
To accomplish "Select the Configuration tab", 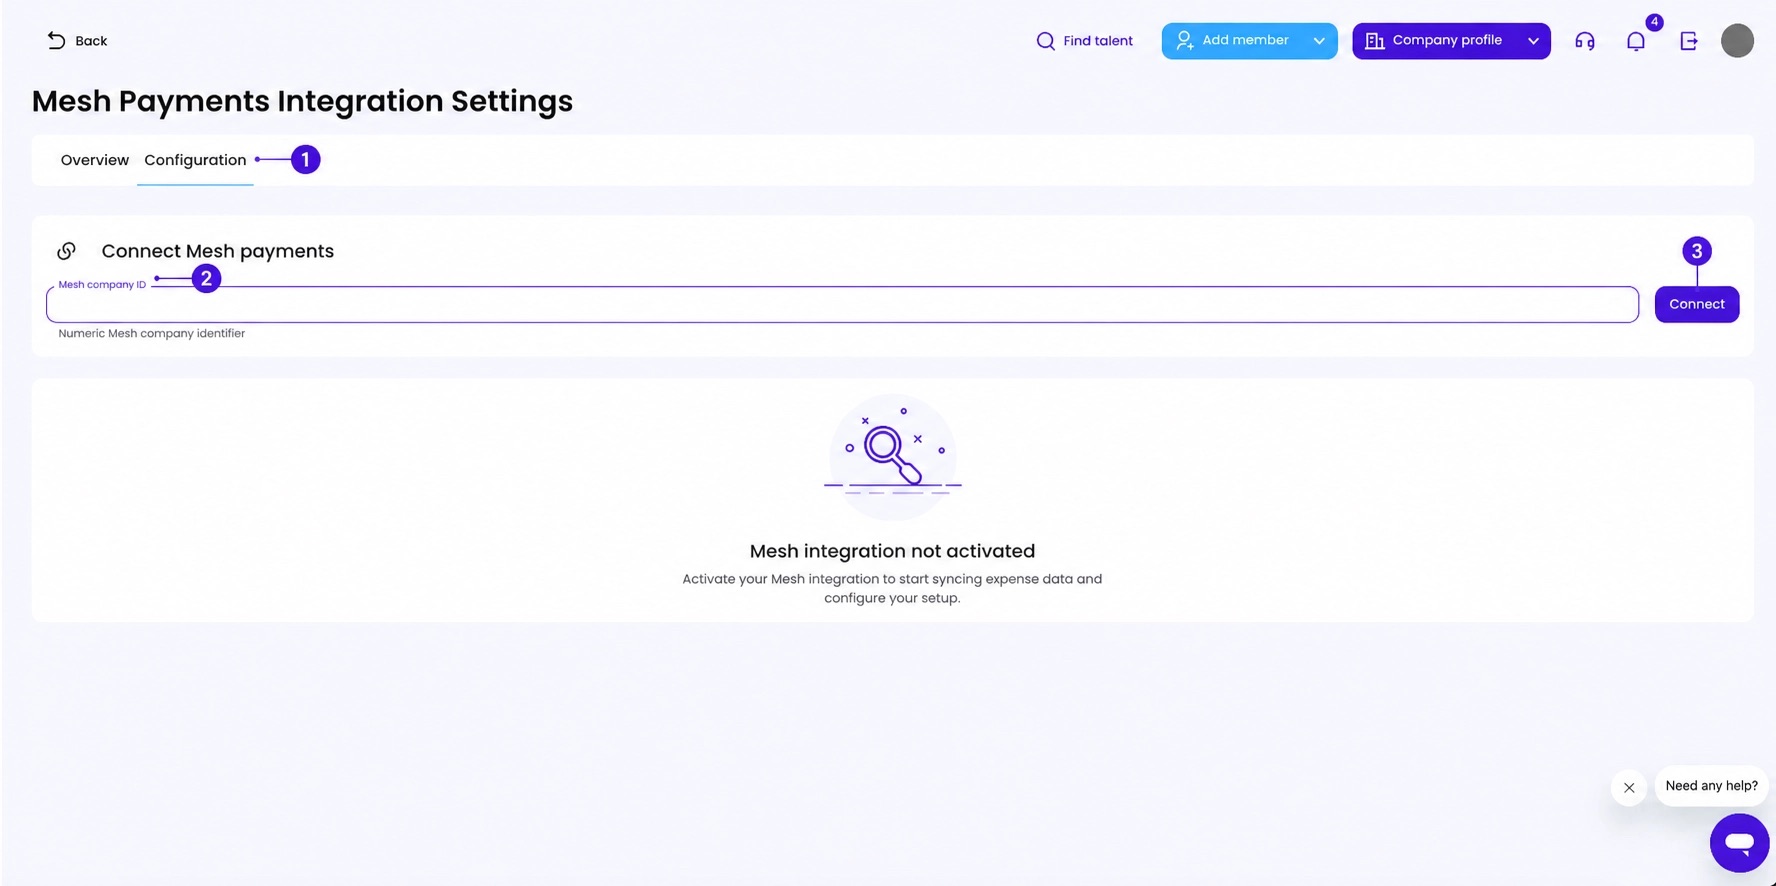I will click(195, 160).
